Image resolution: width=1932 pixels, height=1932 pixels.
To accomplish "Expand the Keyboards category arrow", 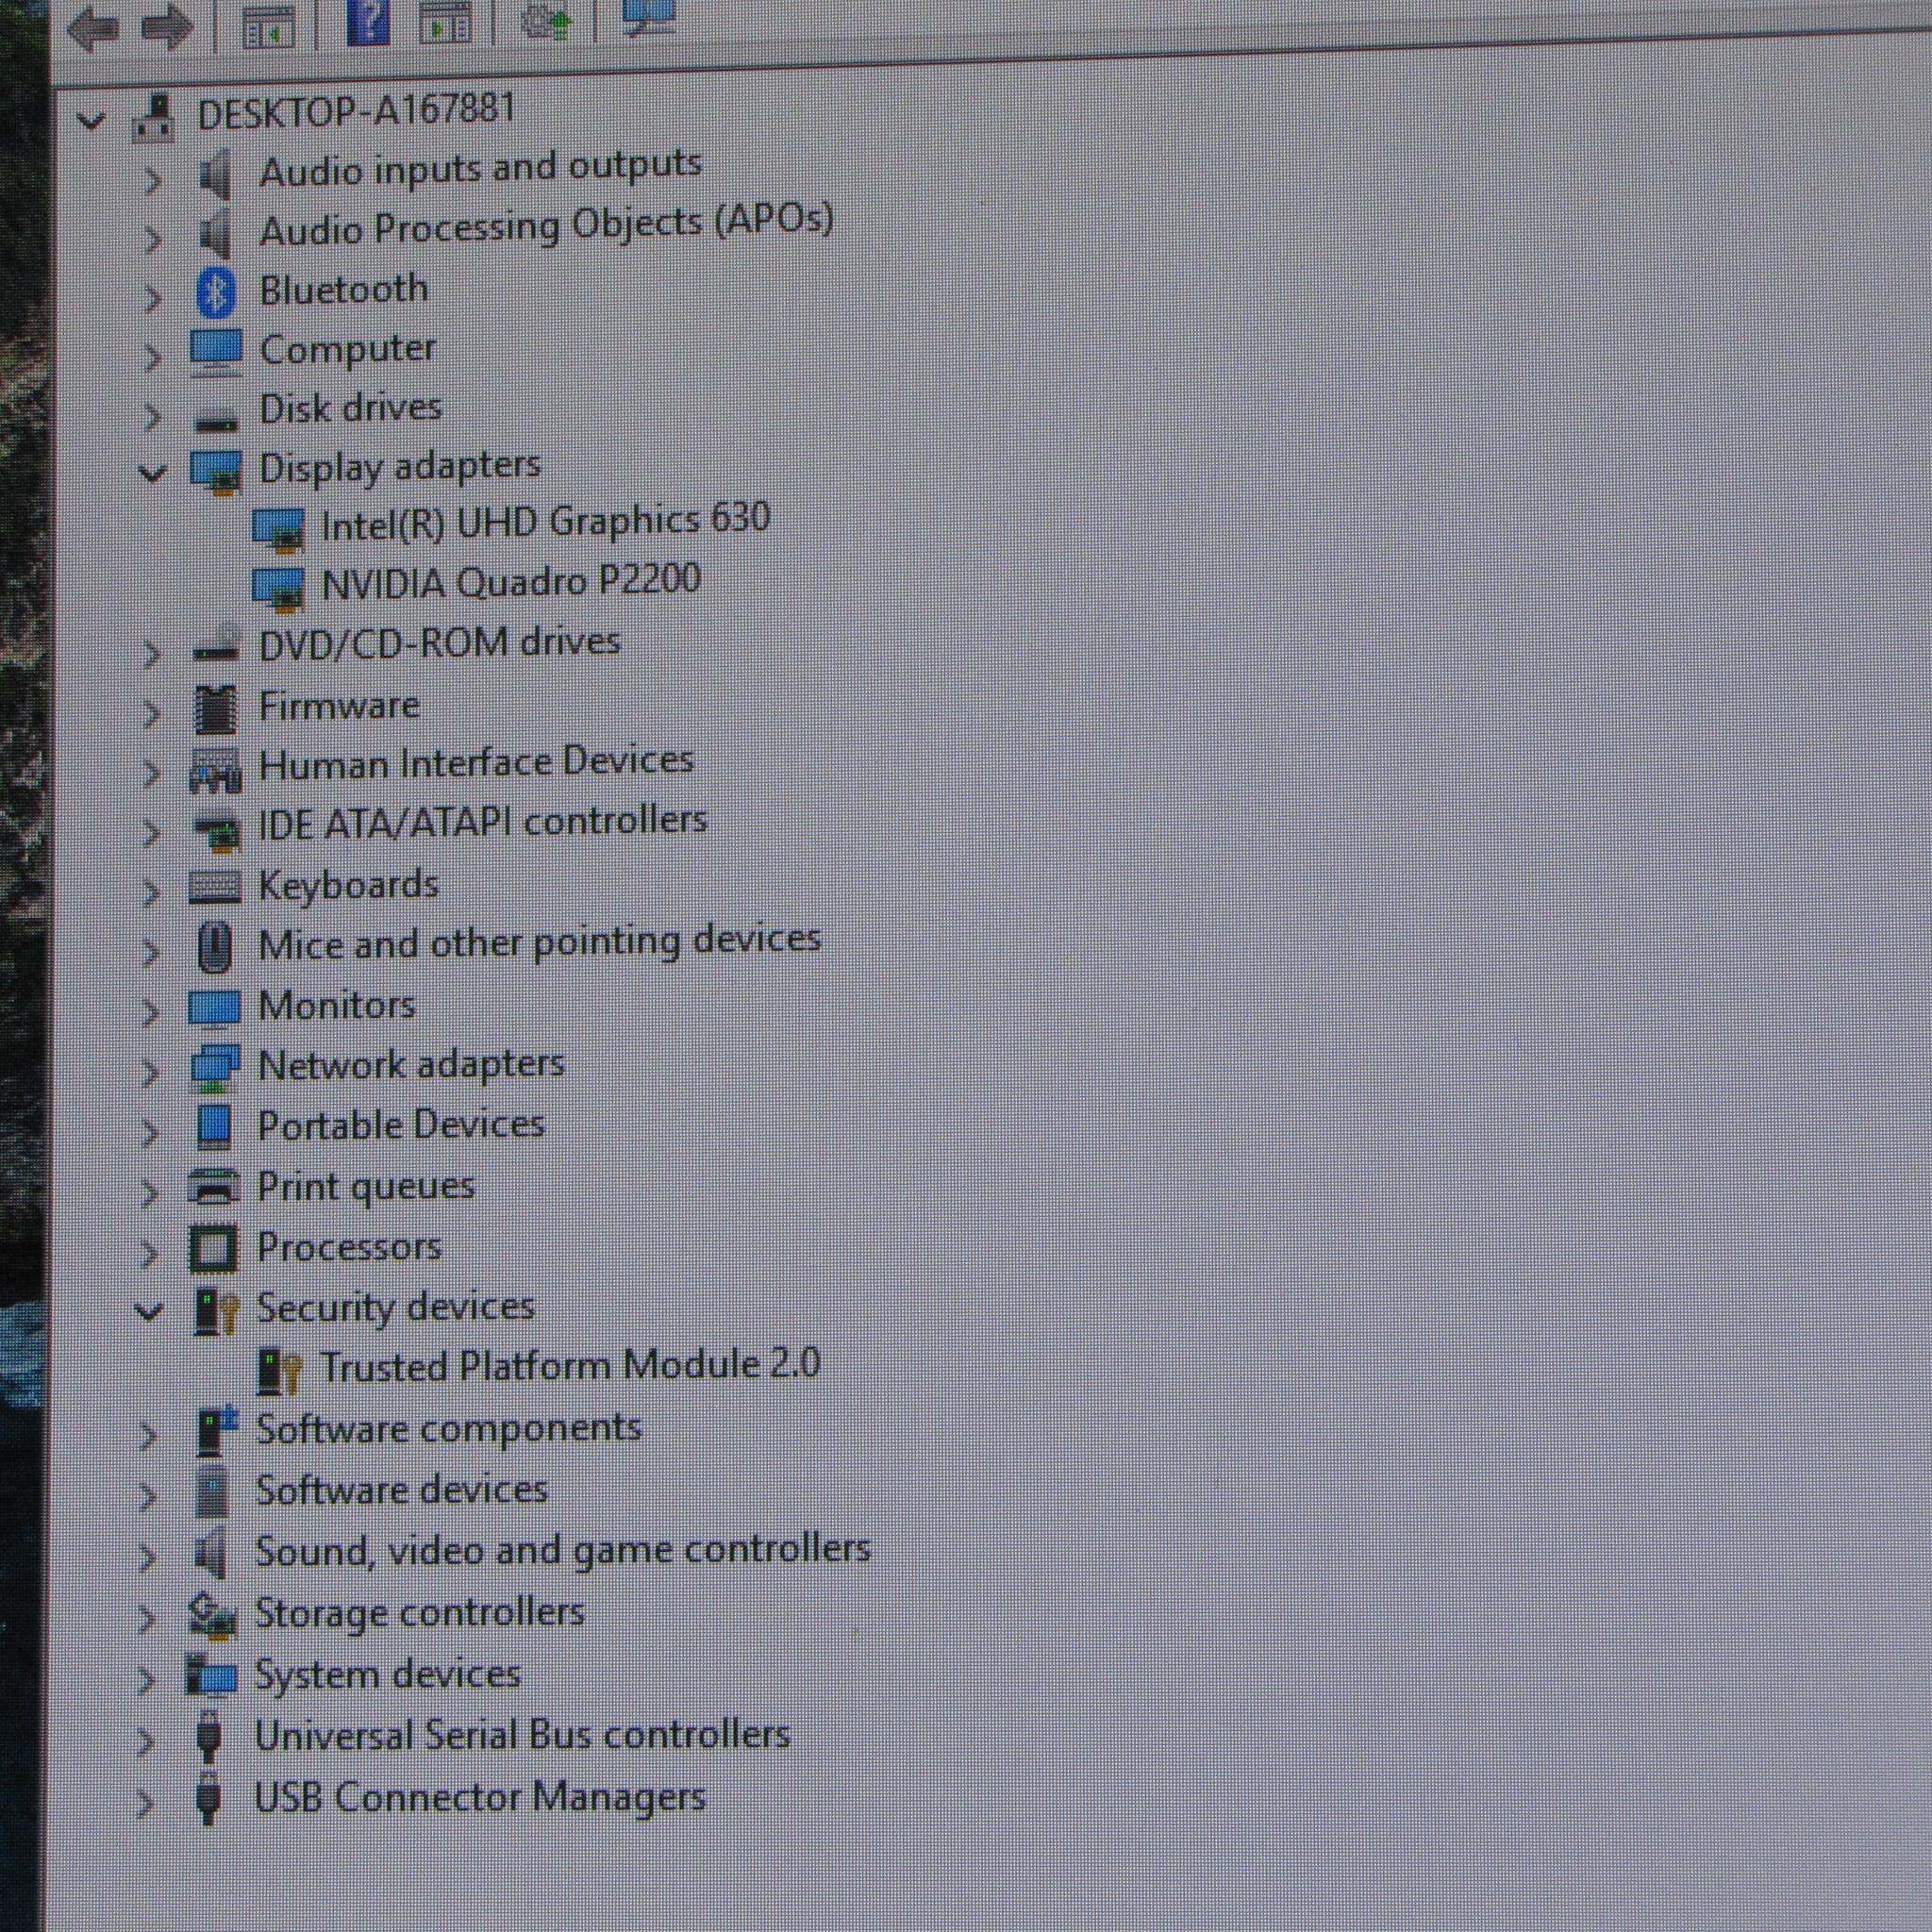I will click(x=150, y=891).
